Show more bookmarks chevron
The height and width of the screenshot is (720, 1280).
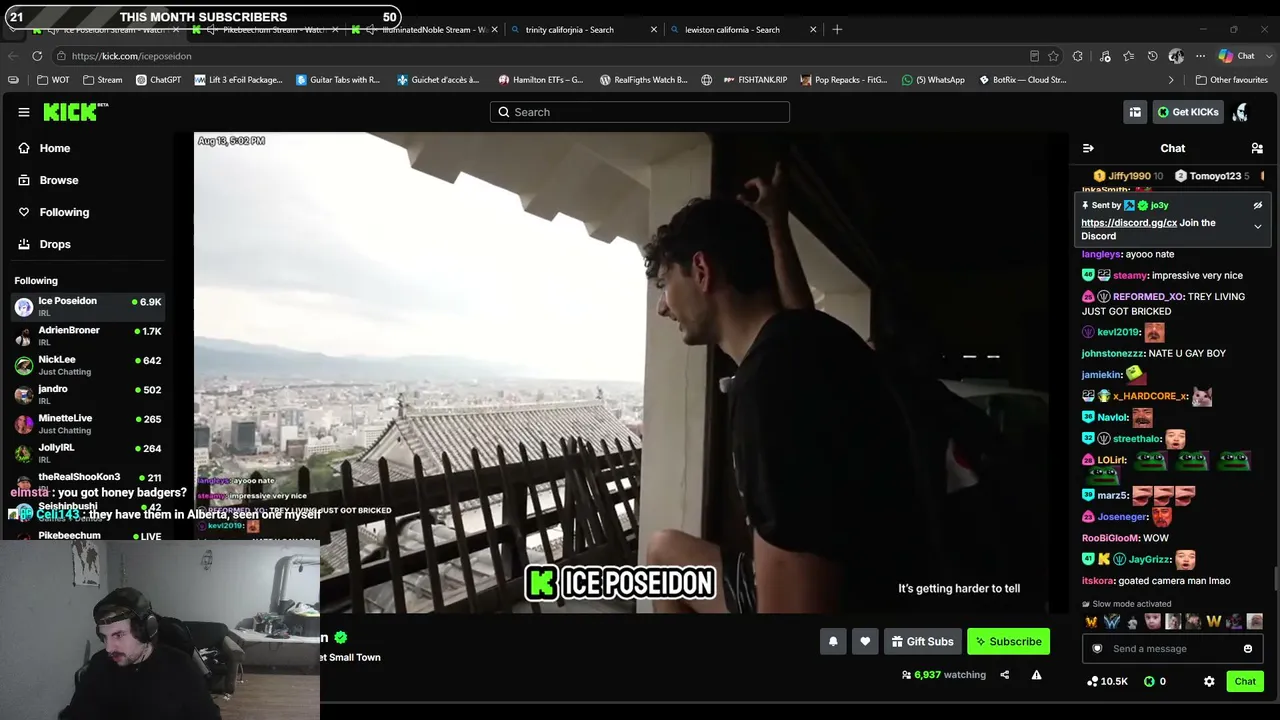tap(1171, 80)
